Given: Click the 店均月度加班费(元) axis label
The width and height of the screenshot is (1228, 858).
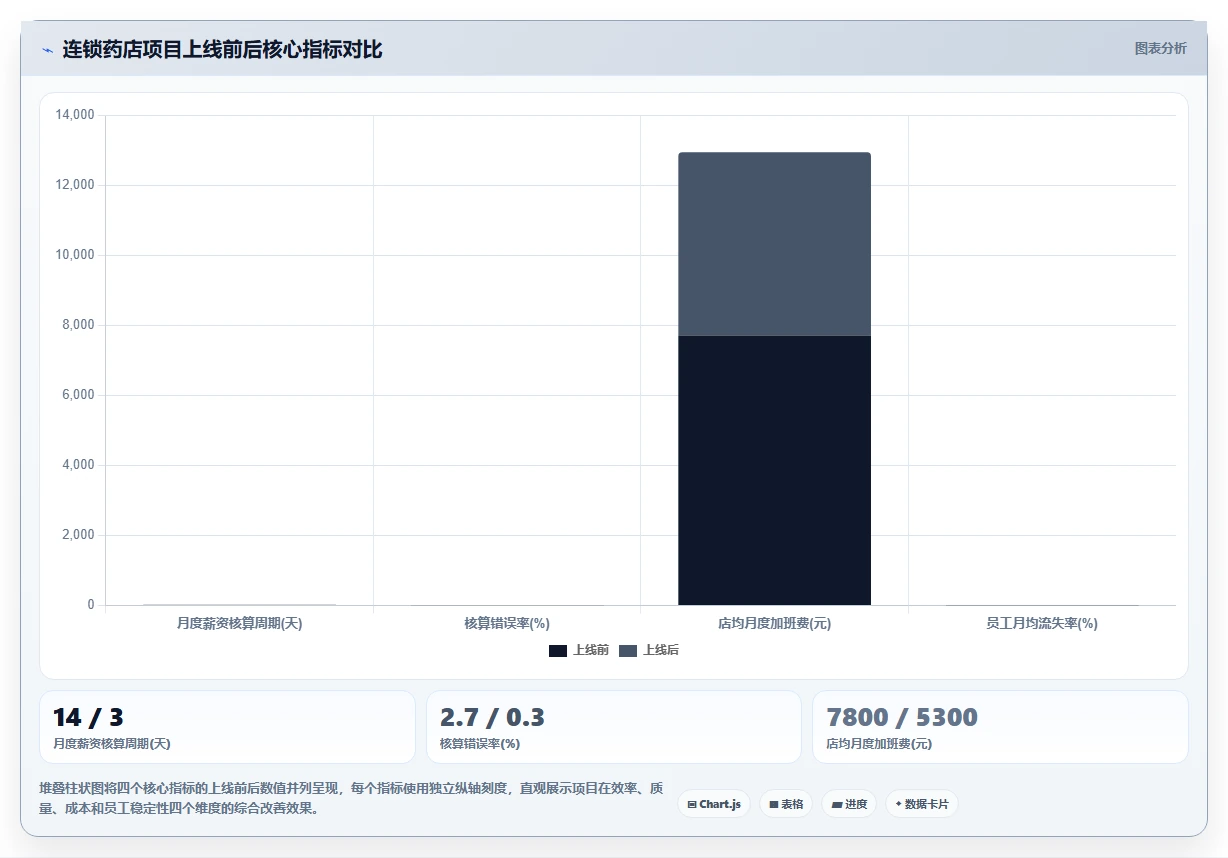Looking at the screenshot, I should (x=774, y=623).
